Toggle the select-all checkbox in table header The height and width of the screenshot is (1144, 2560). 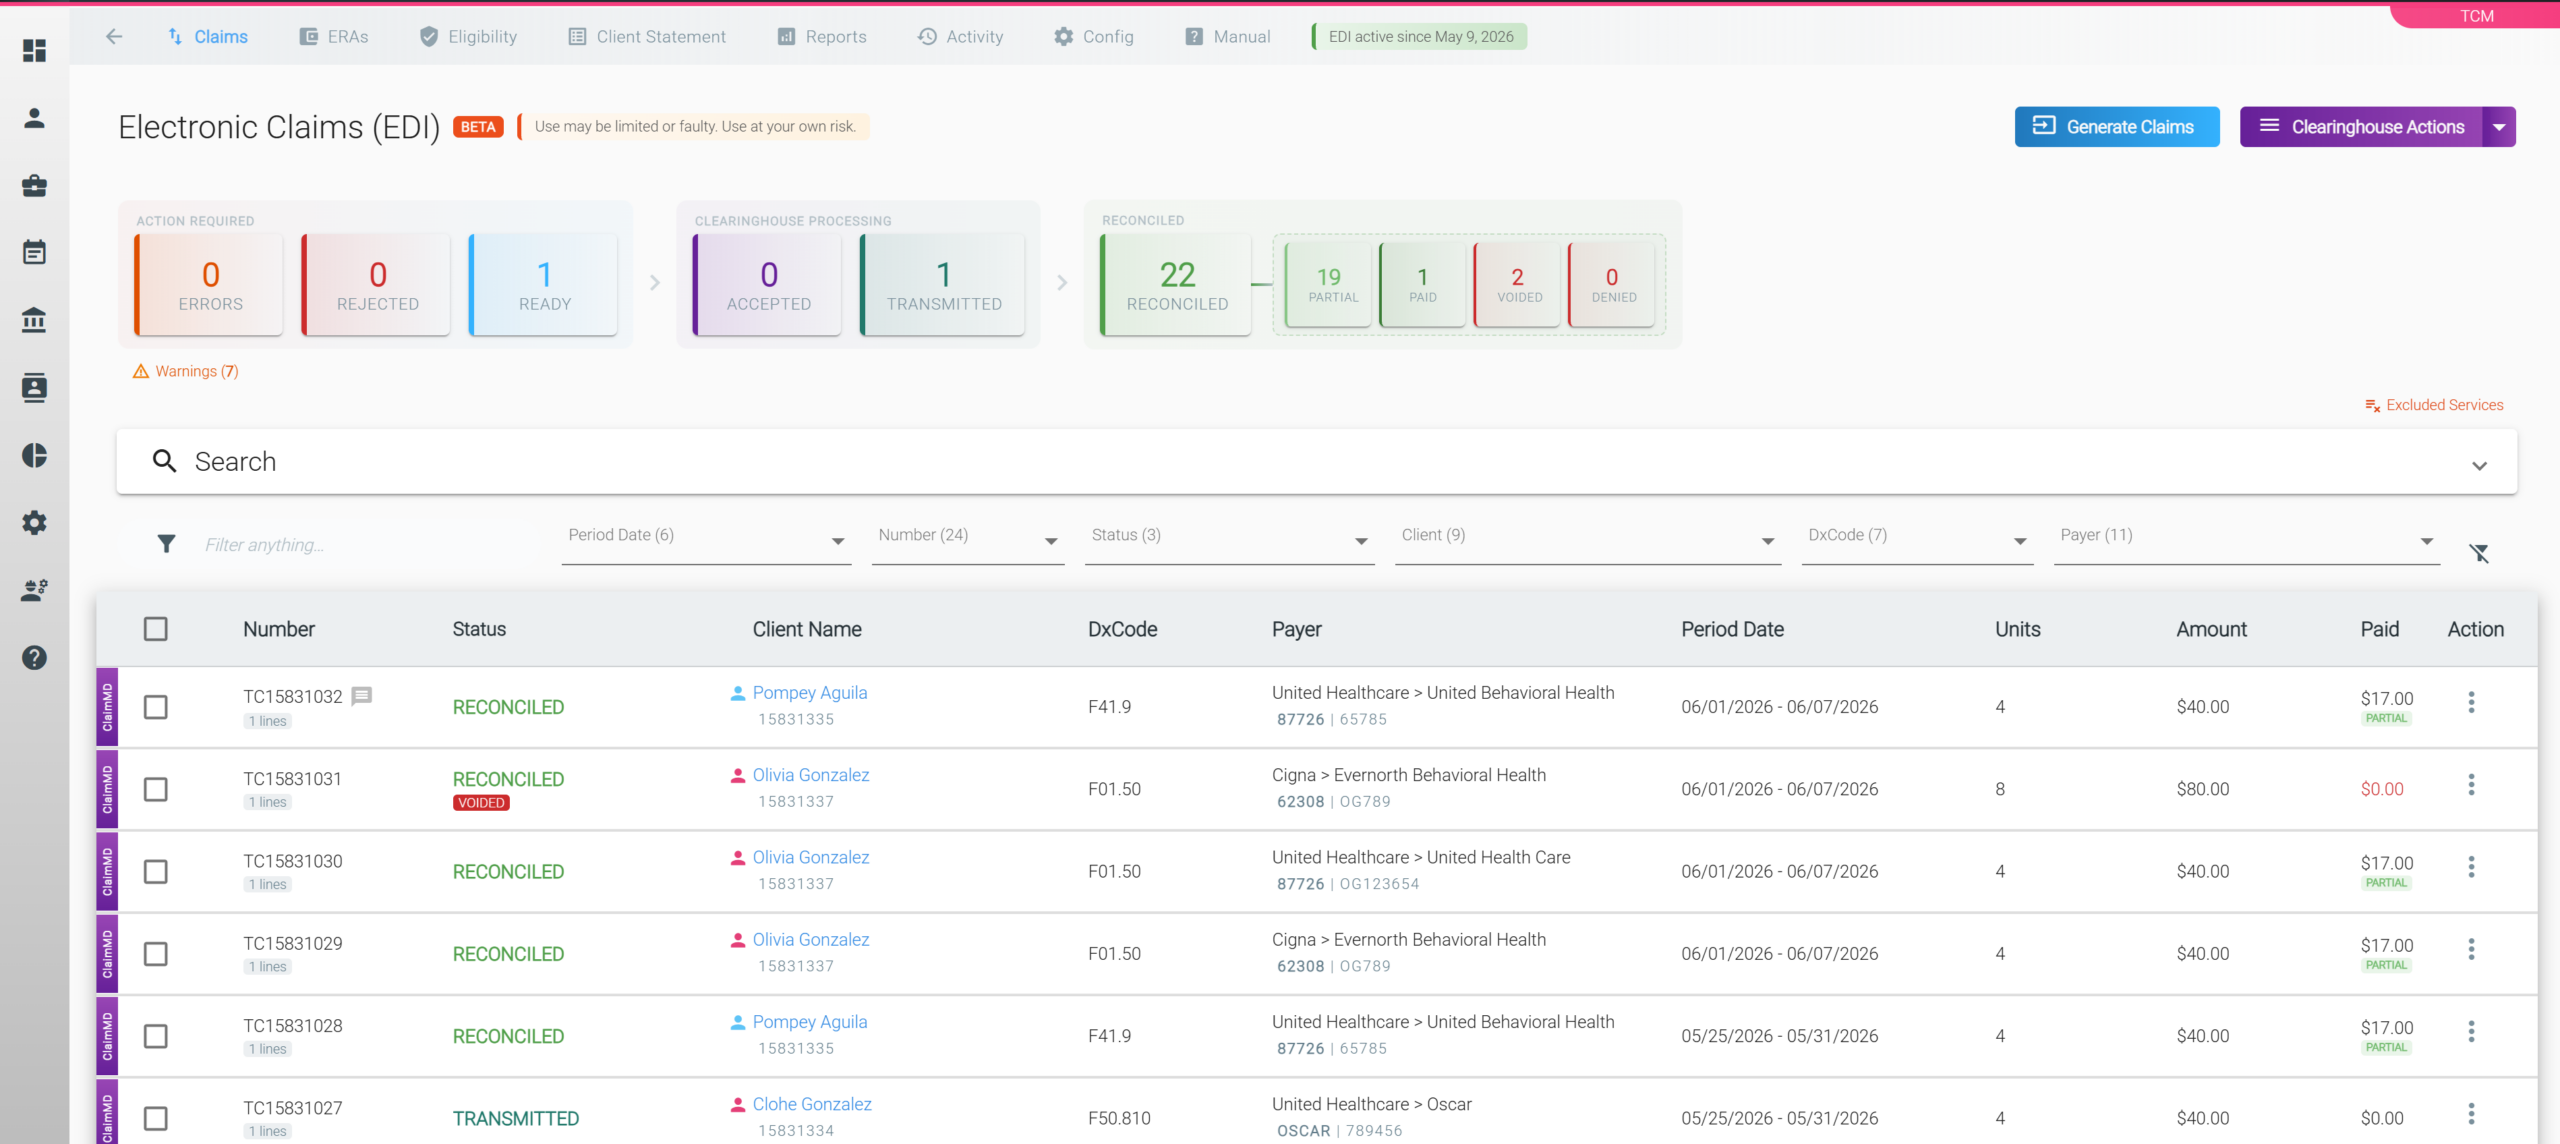156,629
